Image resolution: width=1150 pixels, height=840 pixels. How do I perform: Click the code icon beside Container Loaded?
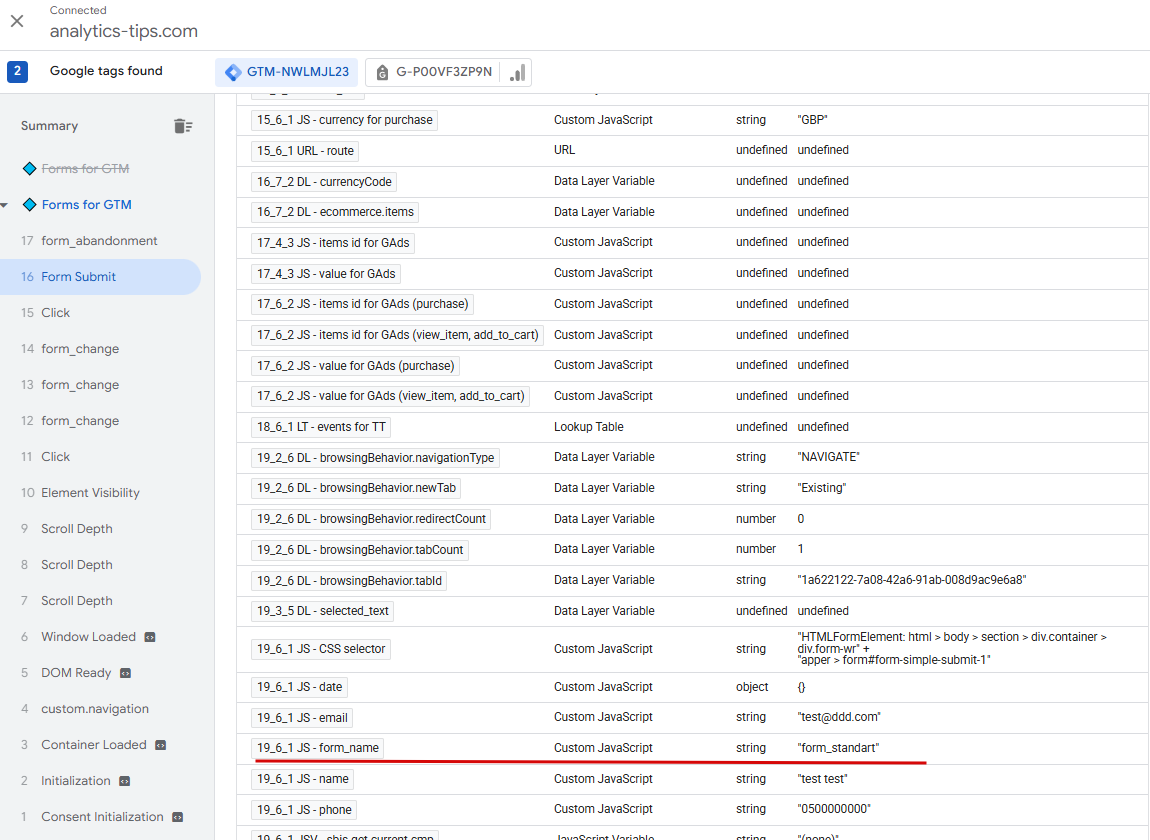161,745
